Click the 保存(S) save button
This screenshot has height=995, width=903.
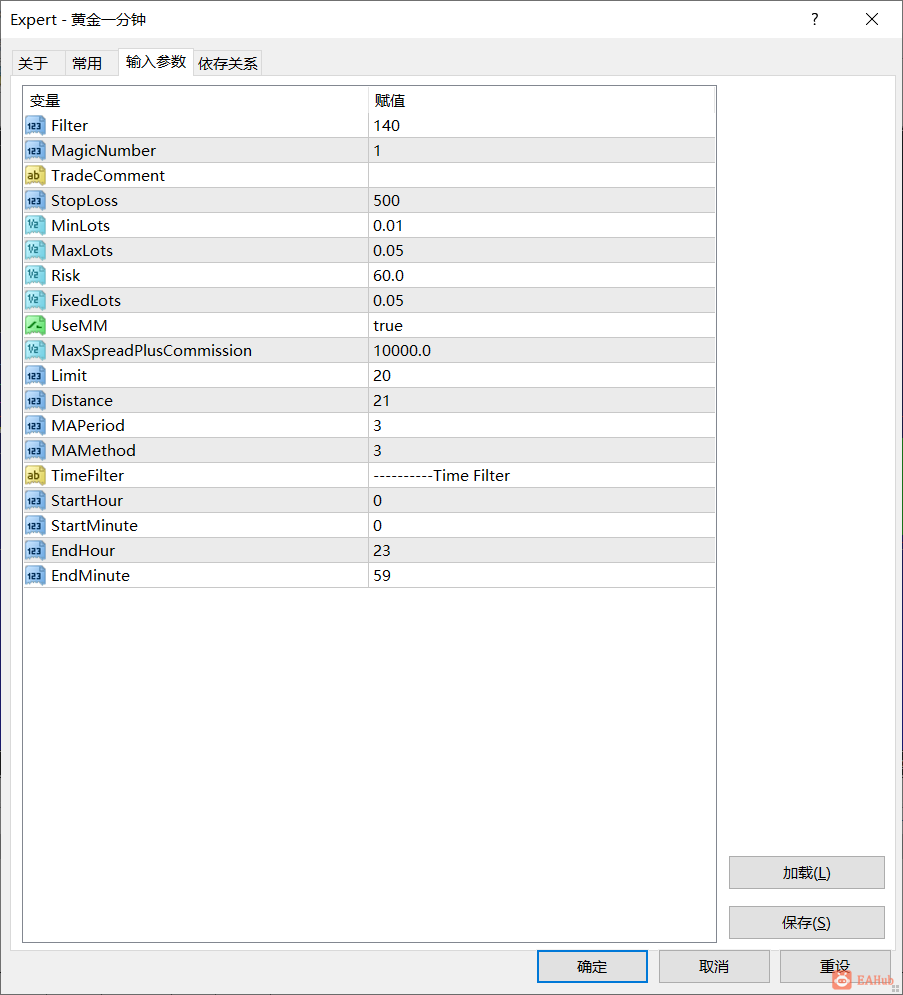(x=807, y=923)
